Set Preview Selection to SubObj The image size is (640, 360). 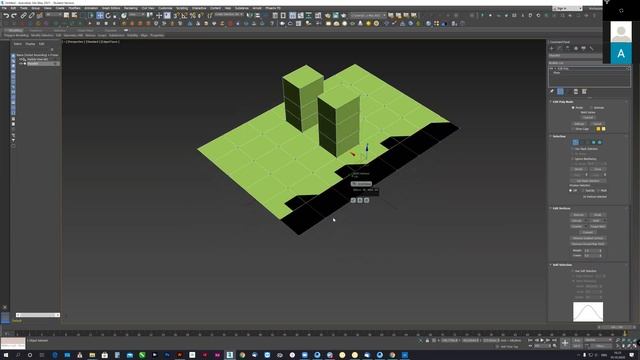coord(583,191)
